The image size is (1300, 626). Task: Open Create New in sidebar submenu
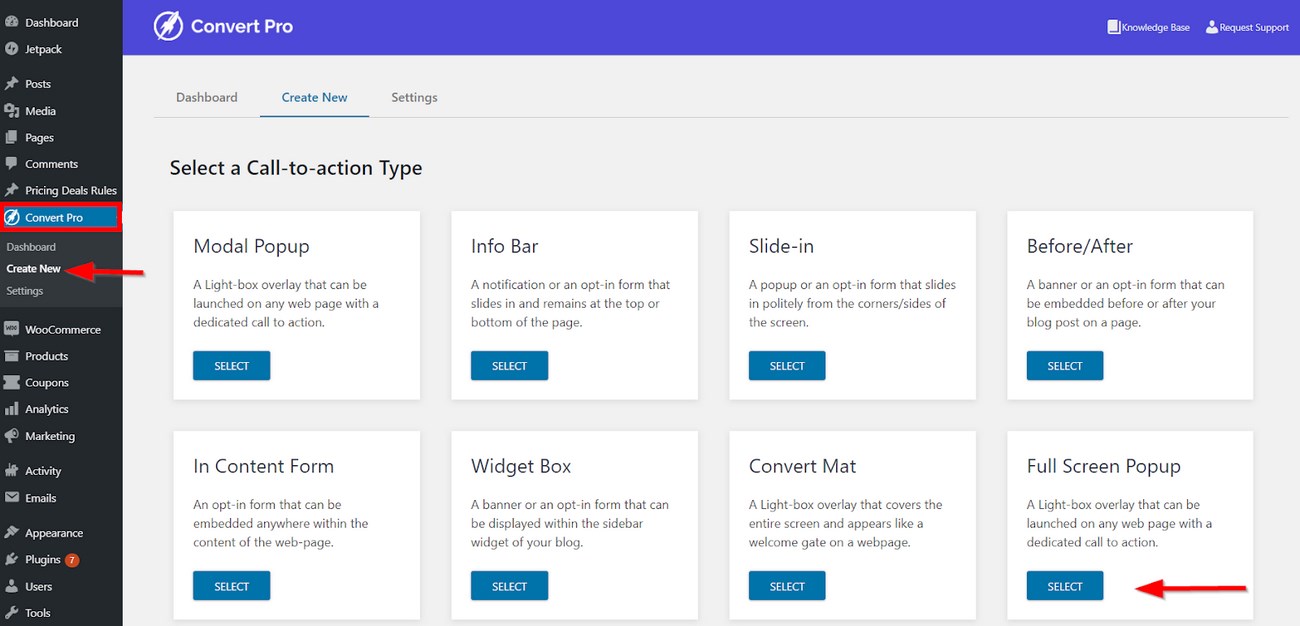pyautogui.click(x=33, y=269)
